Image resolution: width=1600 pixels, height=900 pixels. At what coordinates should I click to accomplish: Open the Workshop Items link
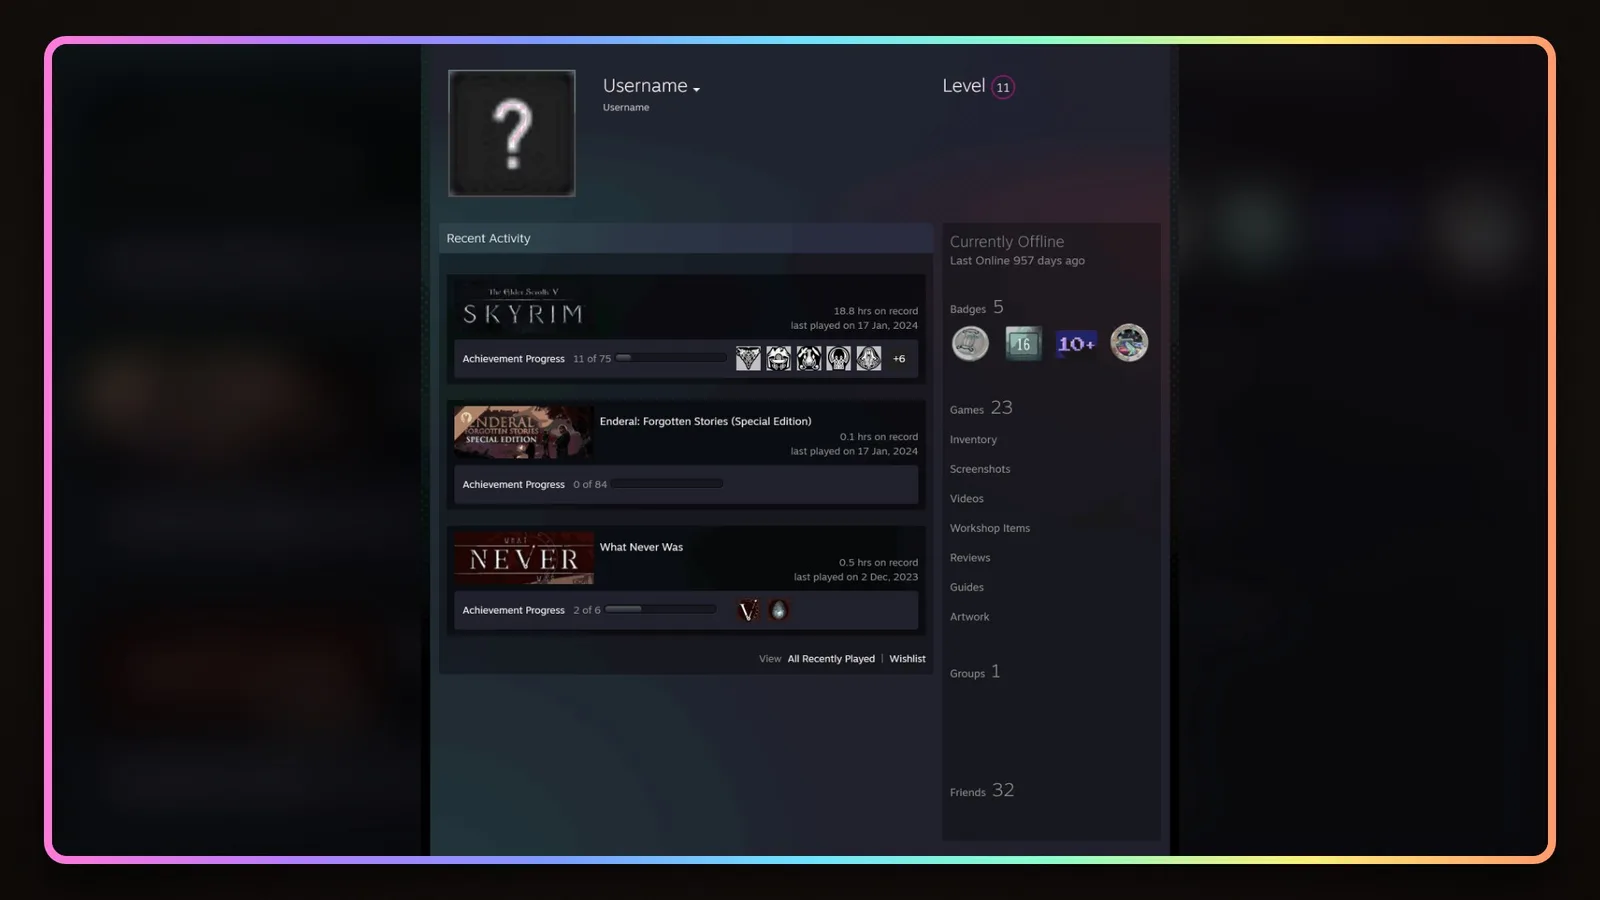tap(990, 528)
